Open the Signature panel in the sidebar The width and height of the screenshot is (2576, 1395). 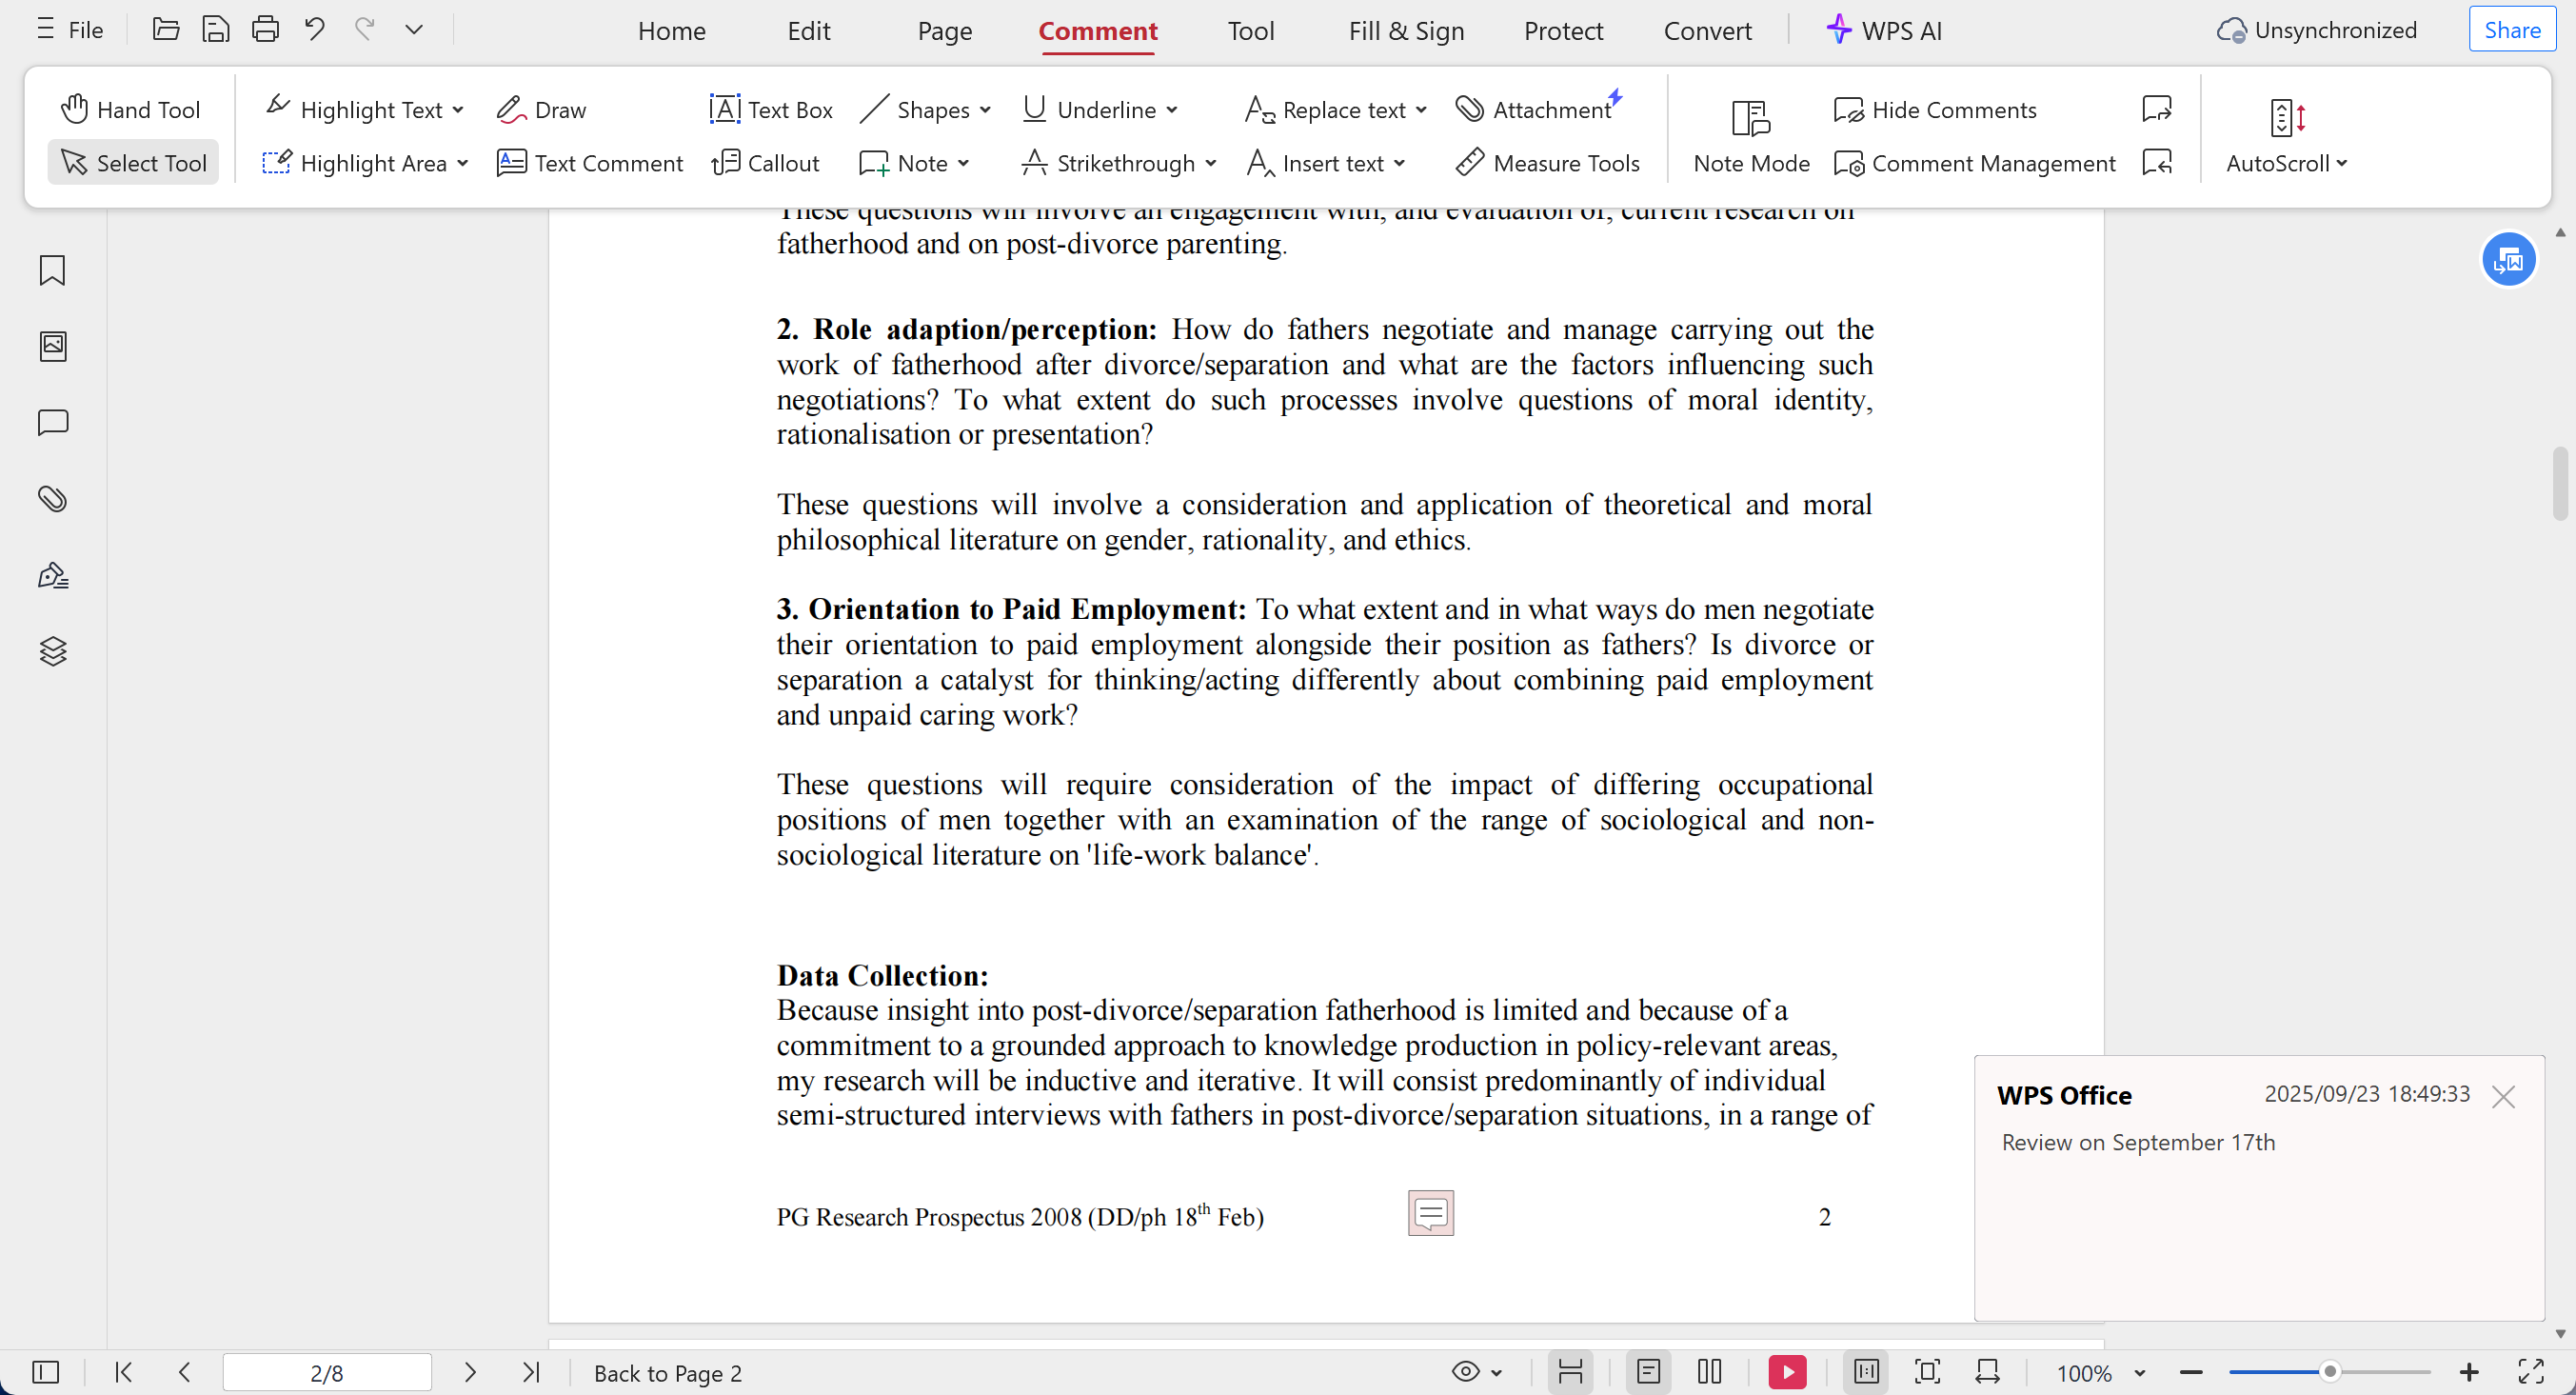53,575
